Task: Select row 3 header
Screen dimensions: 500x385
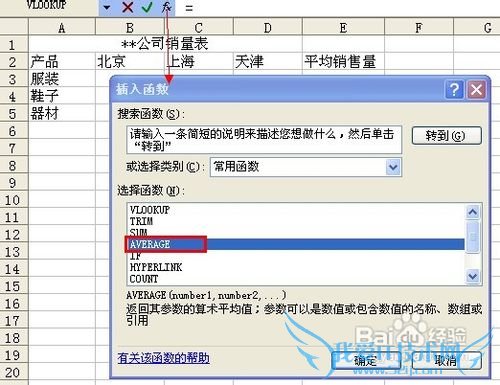Action: [x=13, y=79]
